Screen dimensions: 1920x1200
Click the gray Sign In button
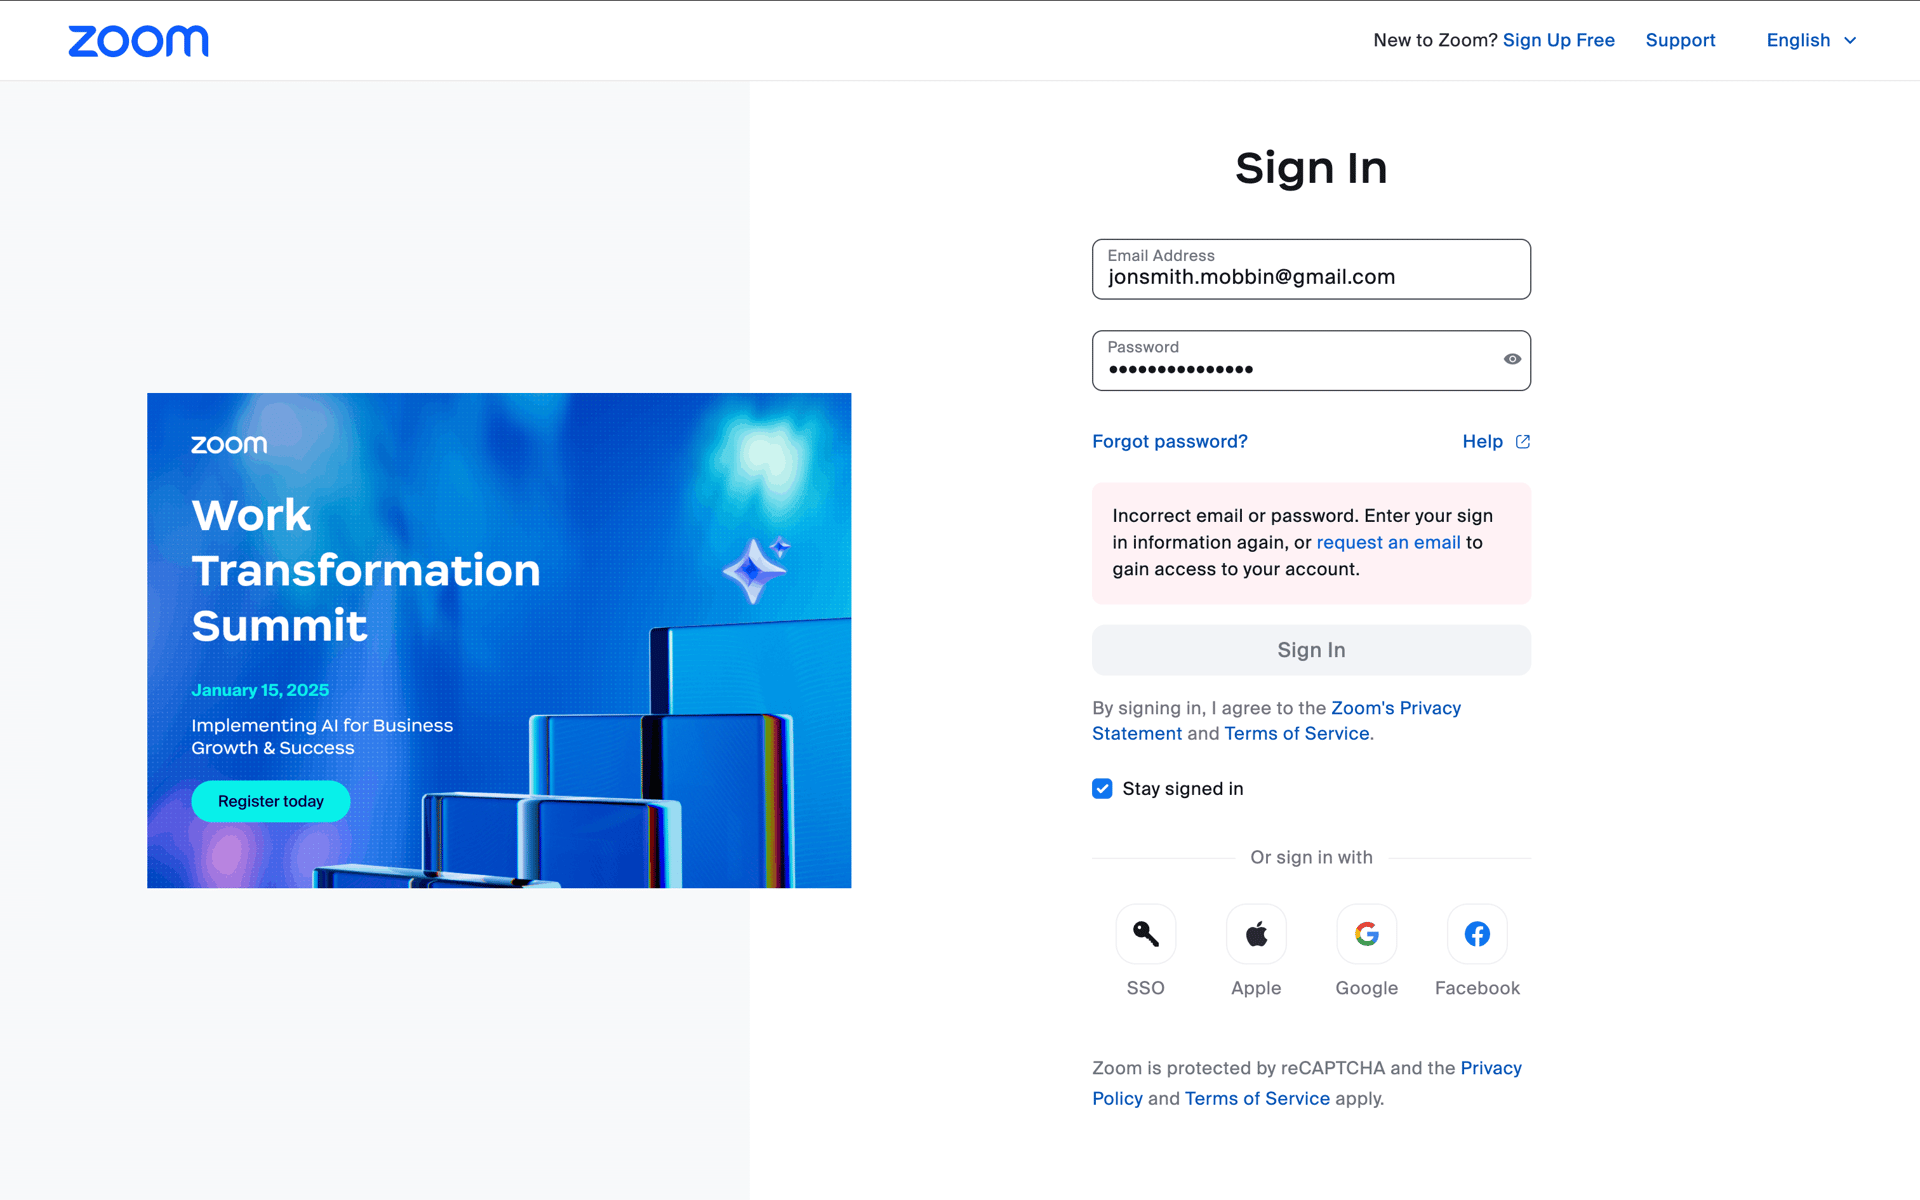1311,650
